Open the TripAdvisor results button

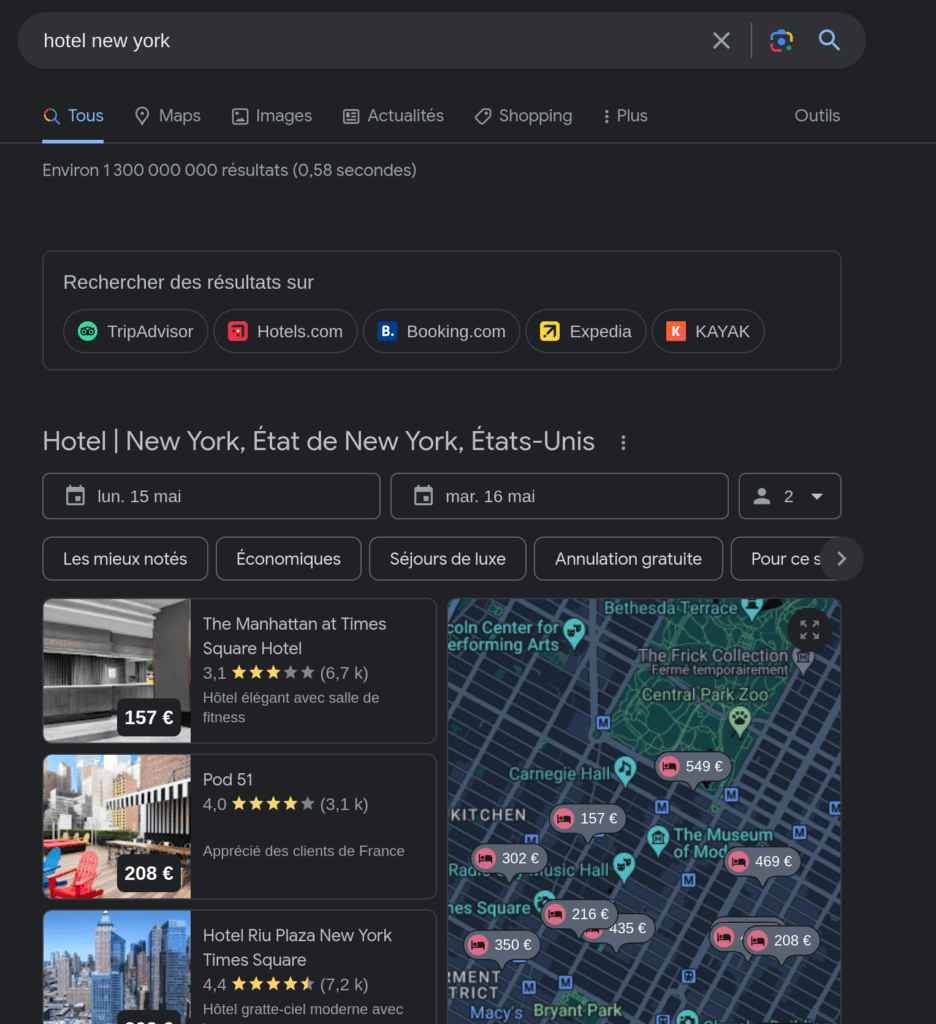(x=135, y=332)
